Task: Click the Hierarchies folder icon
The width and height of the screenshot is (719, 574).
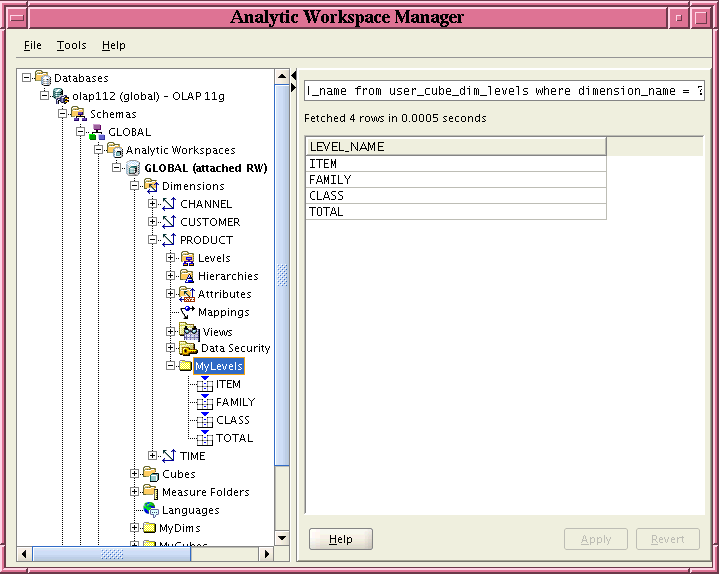Action: click(x=186, y=276)
